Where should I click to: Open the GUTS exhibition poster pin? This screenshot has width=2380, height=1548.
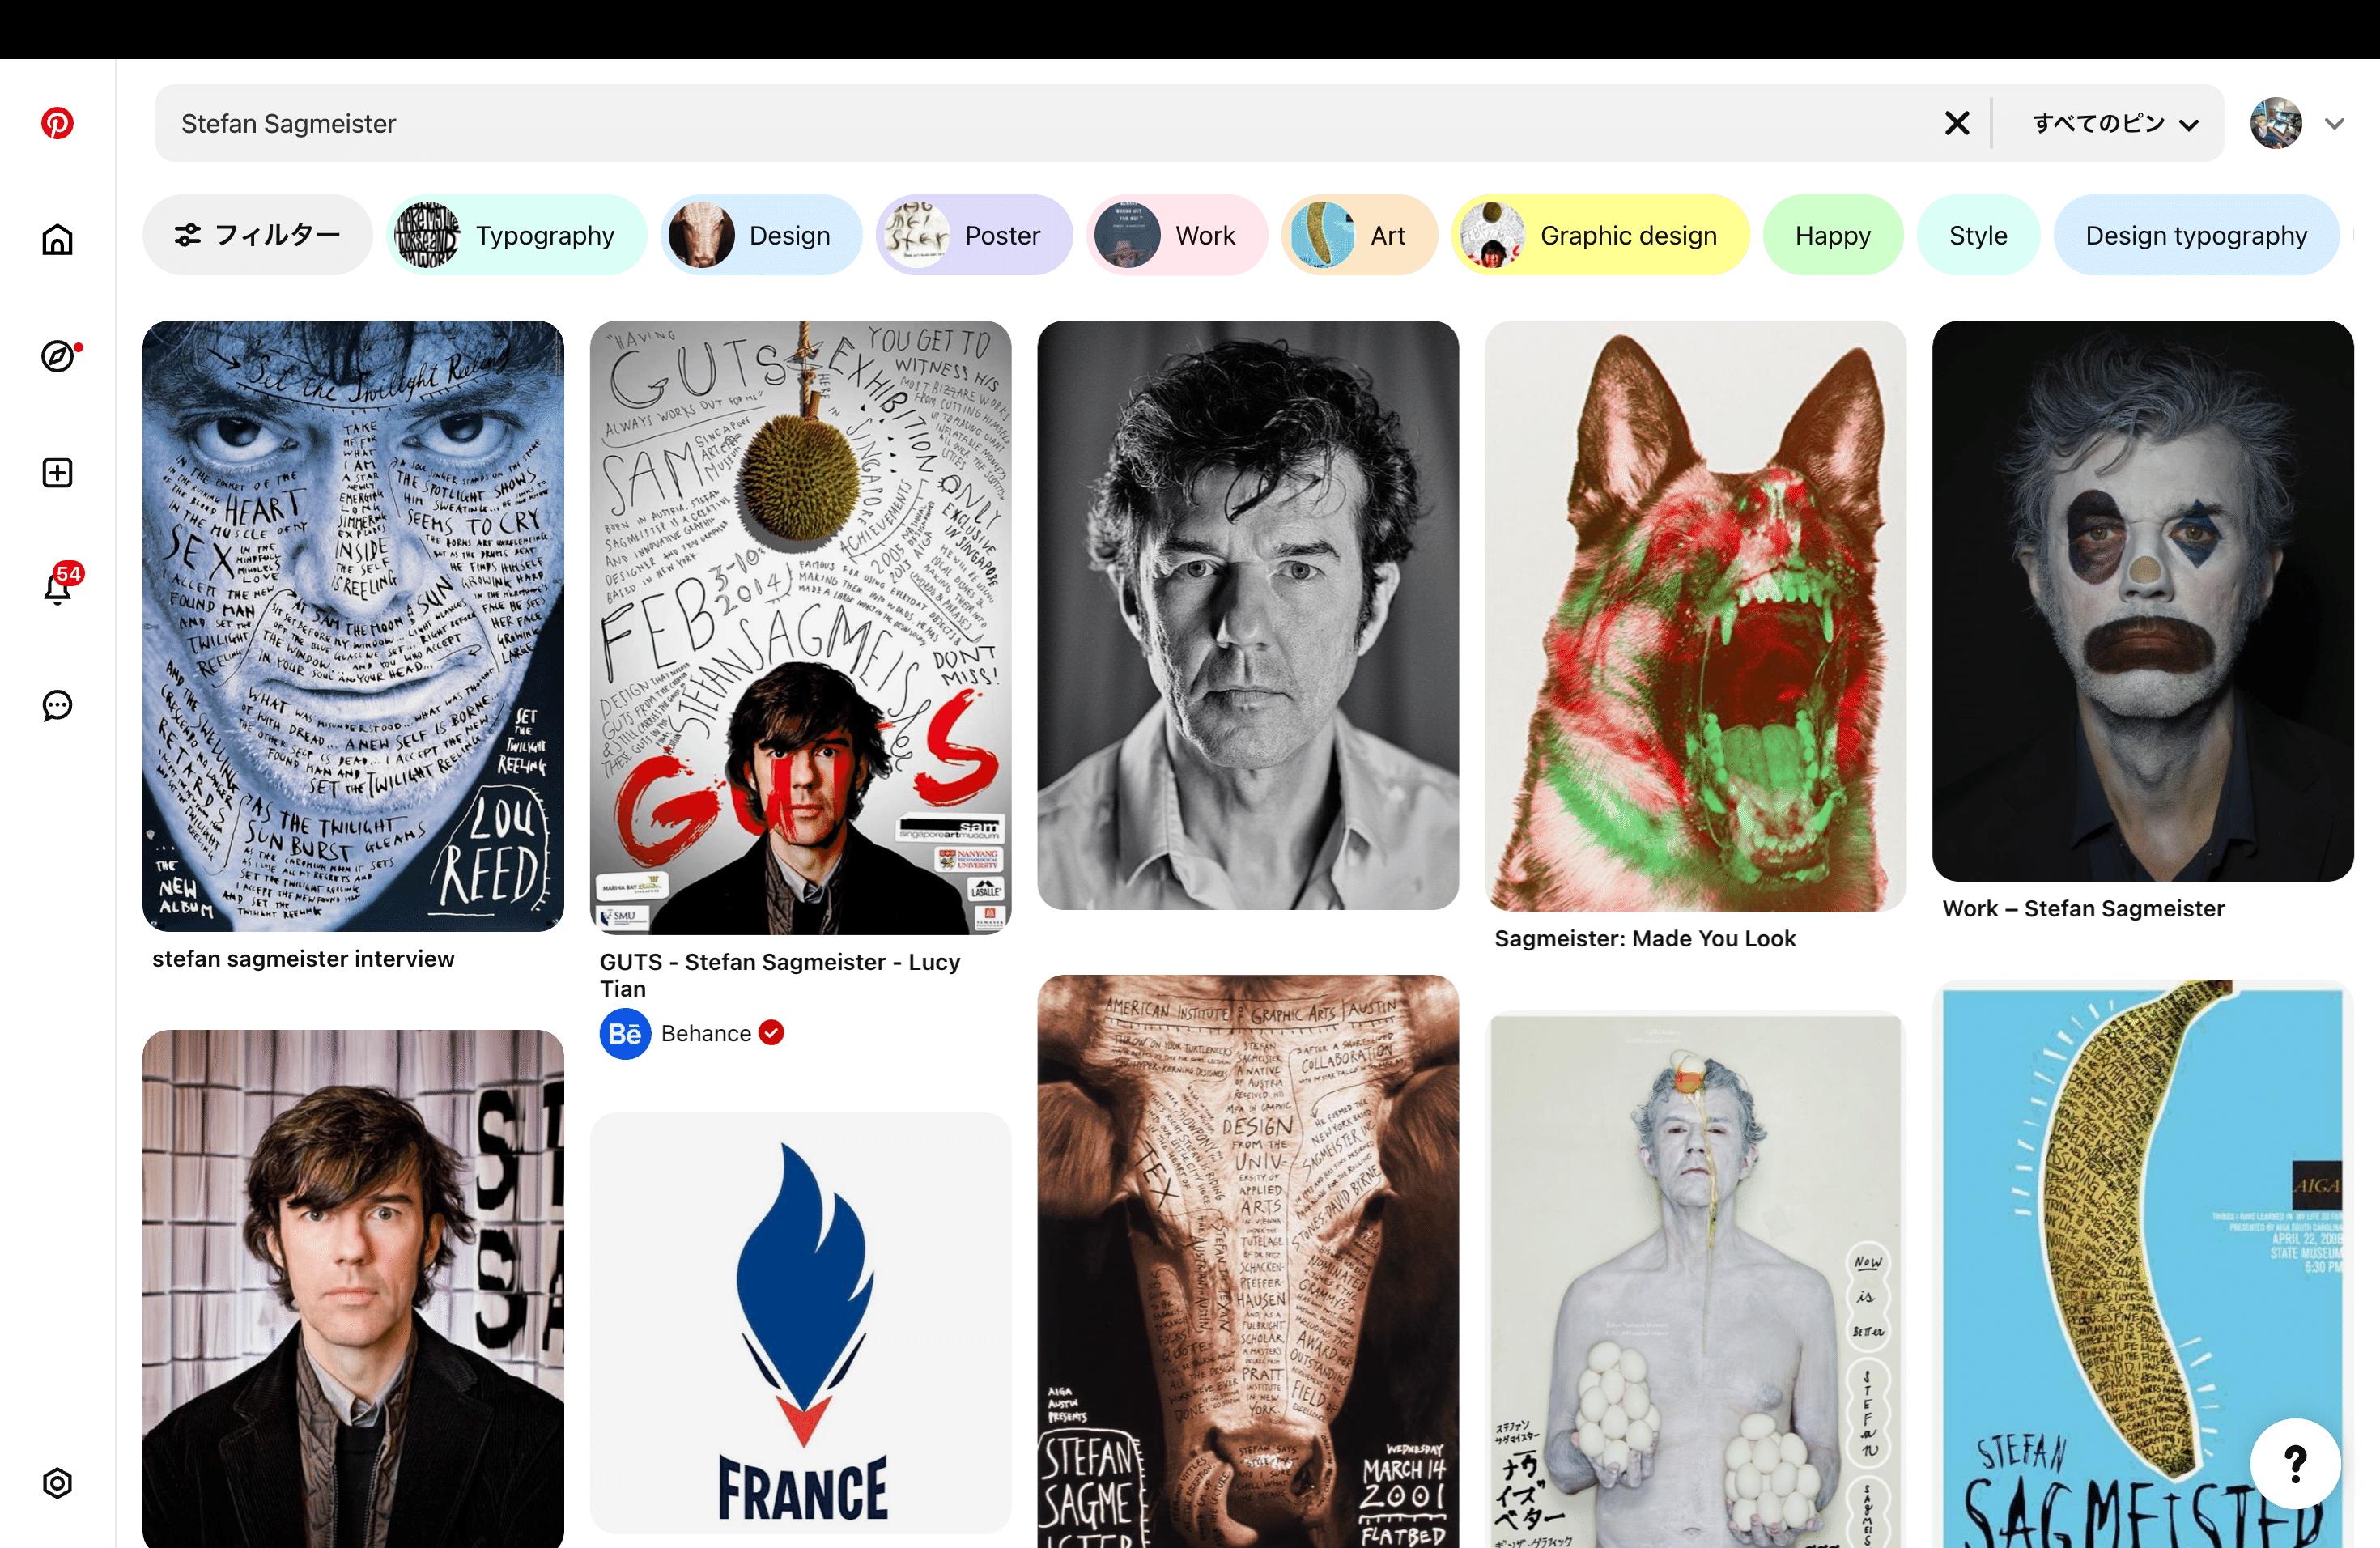800,628
